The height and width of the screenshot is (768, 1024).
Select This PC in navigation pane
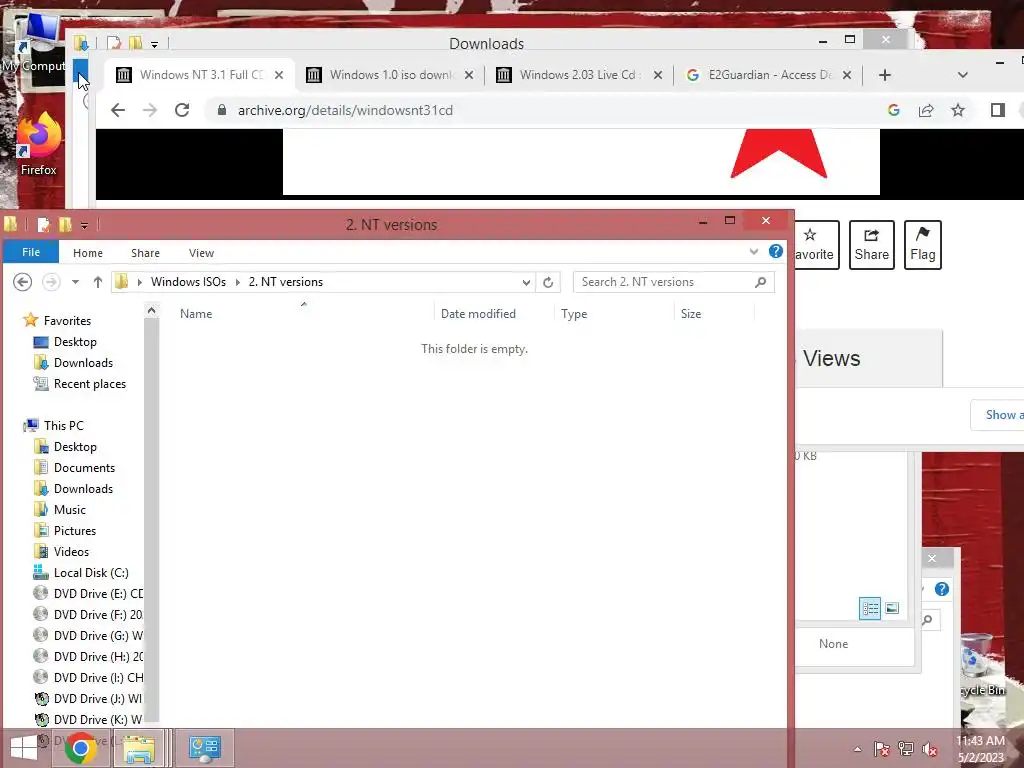(63, 426)
